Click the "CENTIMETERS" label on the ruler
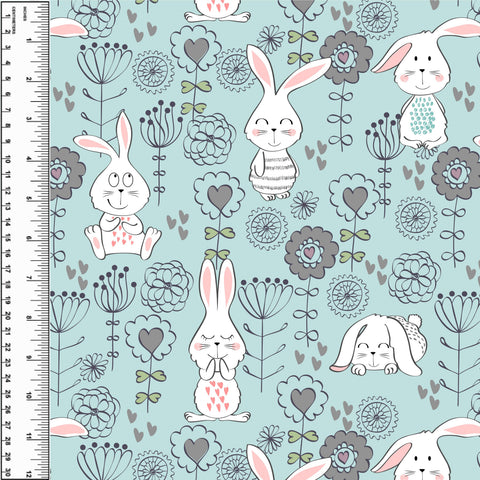 tap(13, 20)
